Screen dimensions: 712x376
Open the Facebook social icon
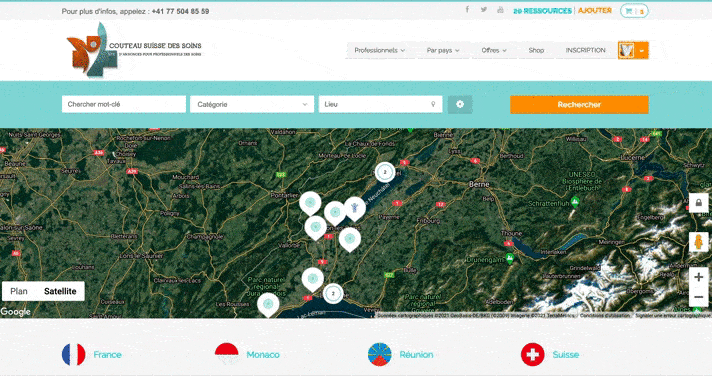(467, 10)
